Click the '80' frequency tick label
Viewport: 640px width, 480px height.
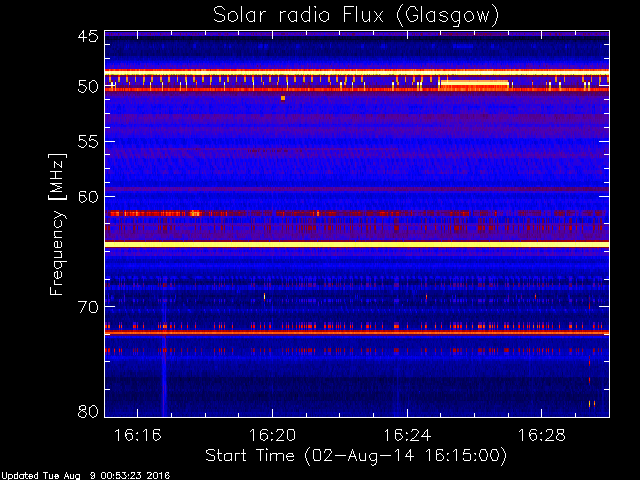click(88, 411)
